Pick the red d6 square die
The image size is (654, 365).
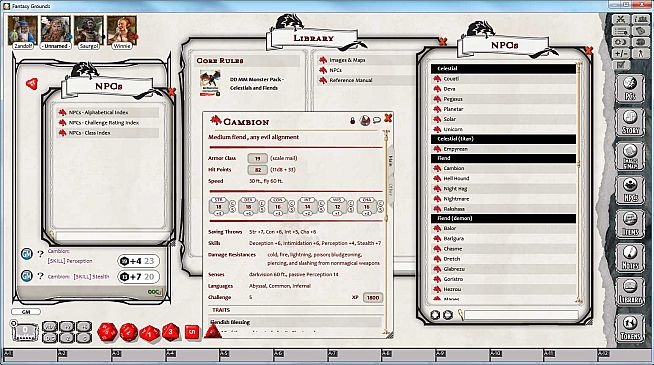click(192, 332)
